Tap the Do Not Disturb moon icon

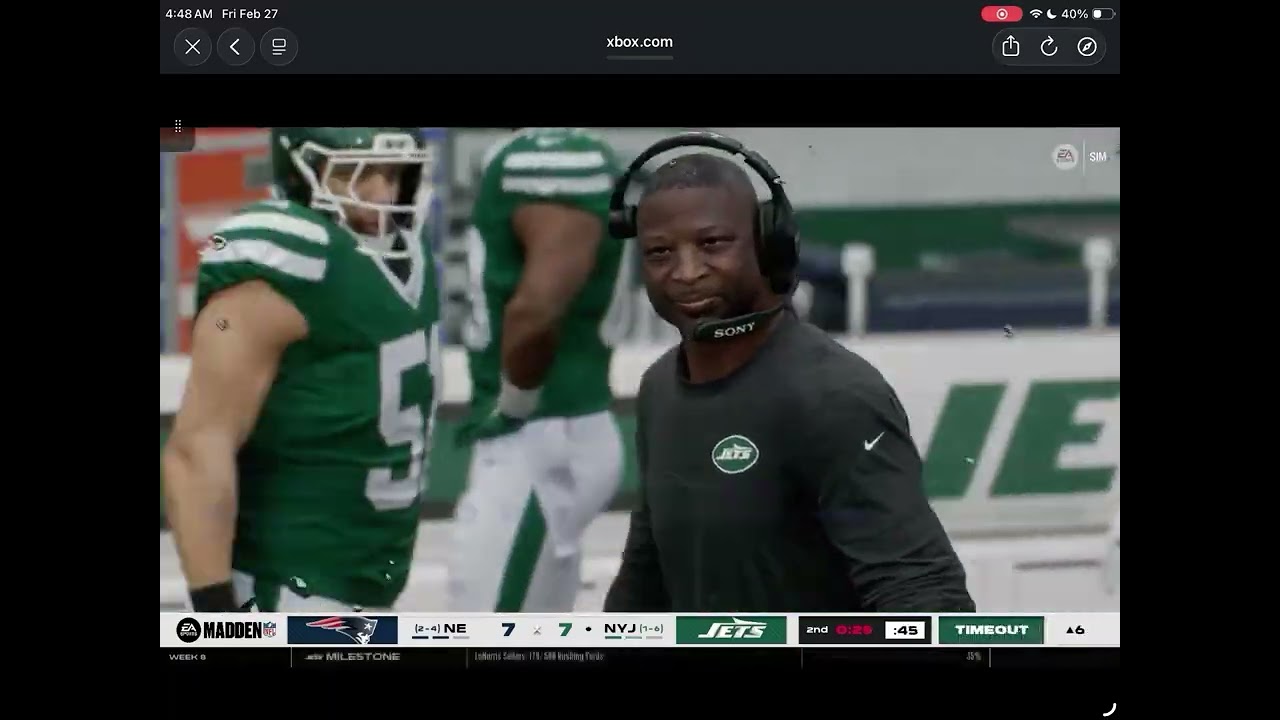click(1052, 14)
